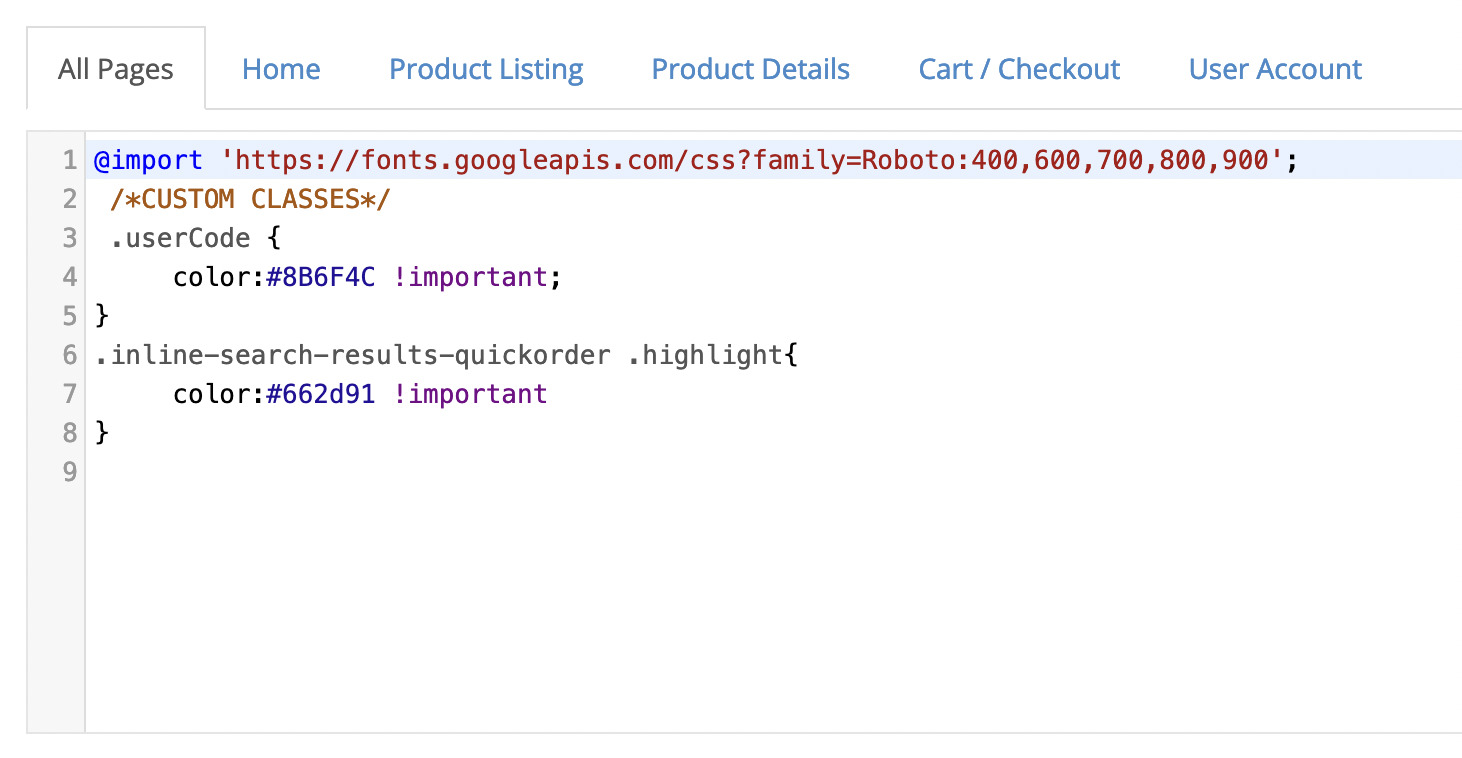Screen dimensions: 1462x758
Task: Click the #8B6F4C color value
Action: (320, 277)
